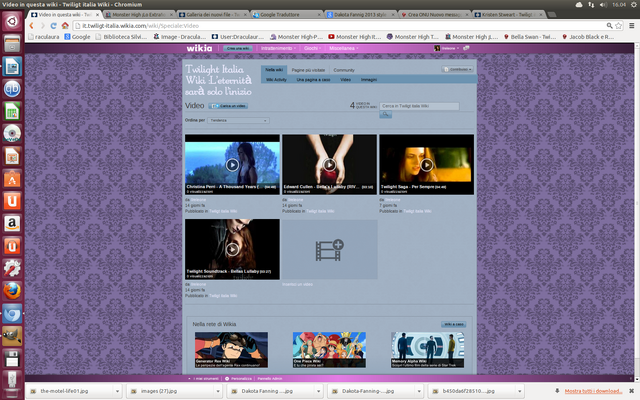Open Ubuntu Software Center launcher icon
The height and width of the screenshot is (400, 640).
point(12,178)
